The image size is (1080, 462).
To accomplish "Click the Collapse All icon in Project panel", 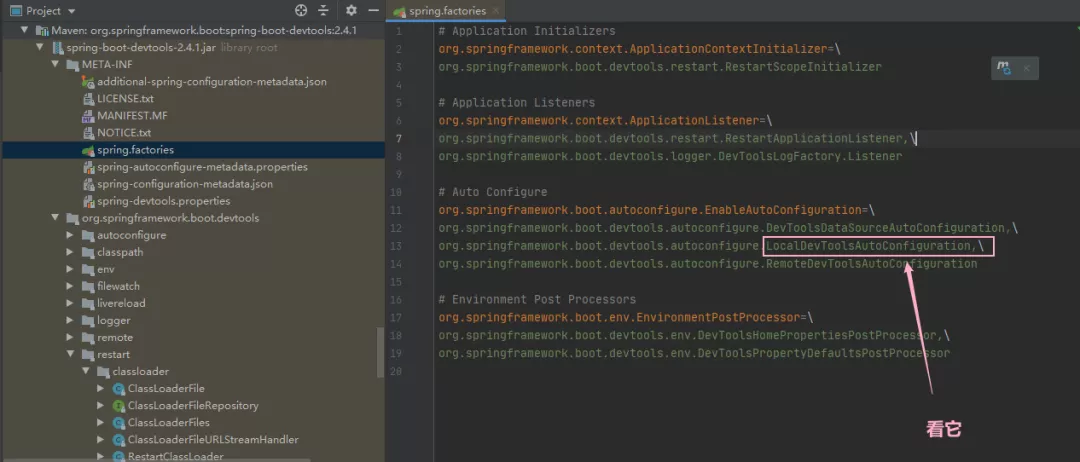I will (x=323, y=10).
